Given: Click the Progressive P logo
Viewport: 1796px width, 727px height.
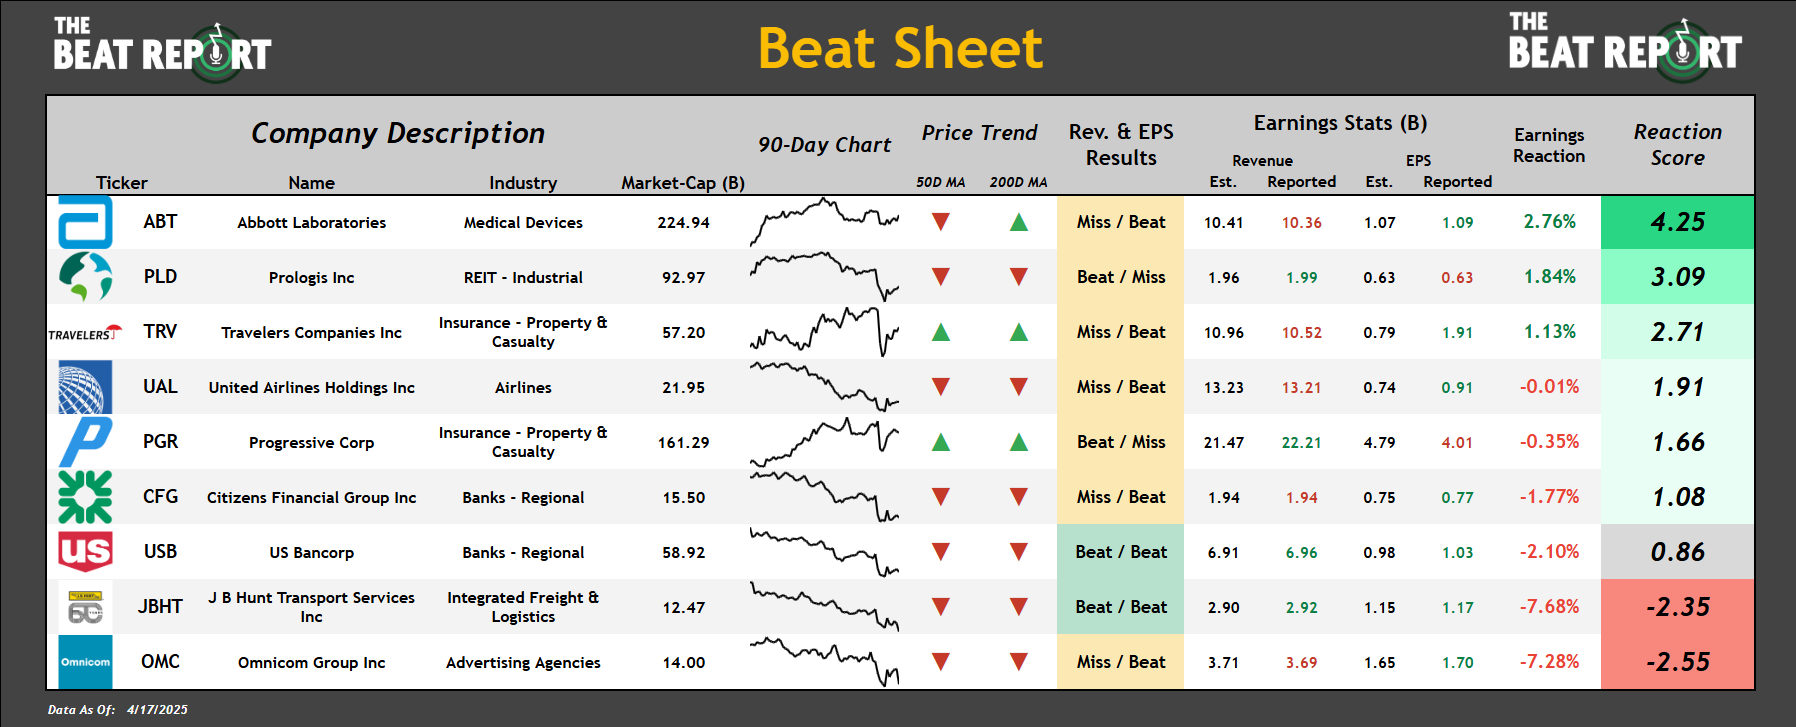Looking at the screenshot, I should click(85, 442).
